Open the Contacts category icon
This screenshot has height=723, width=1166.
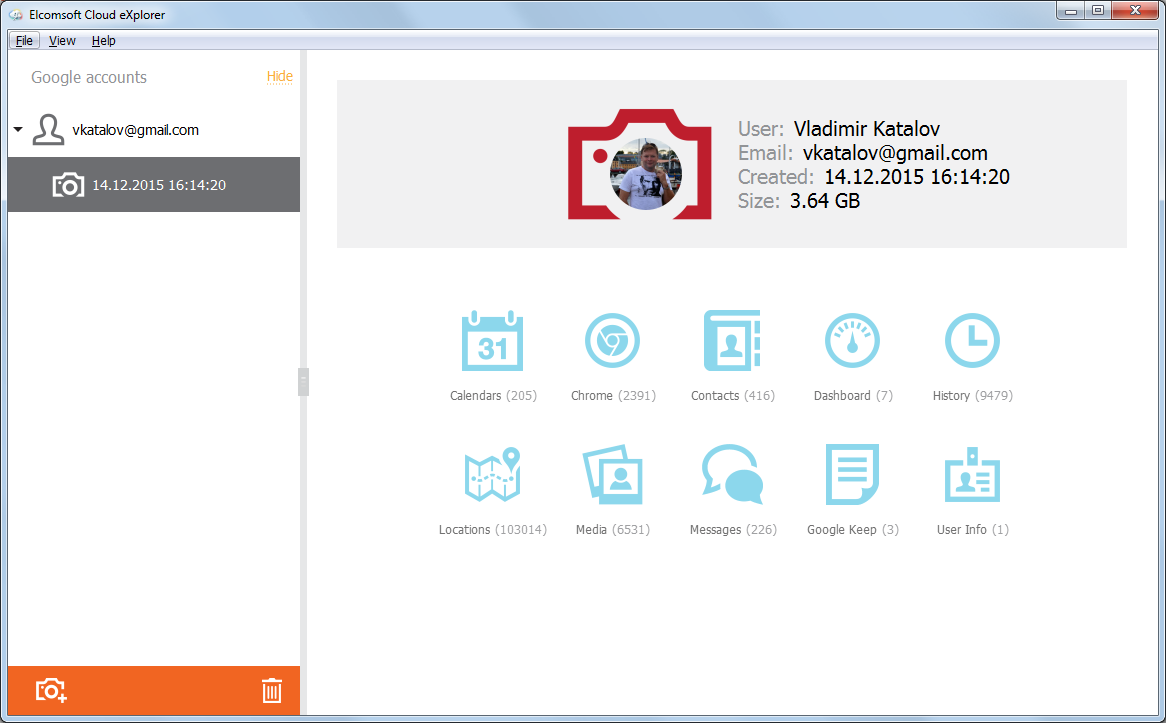(732, 342)
